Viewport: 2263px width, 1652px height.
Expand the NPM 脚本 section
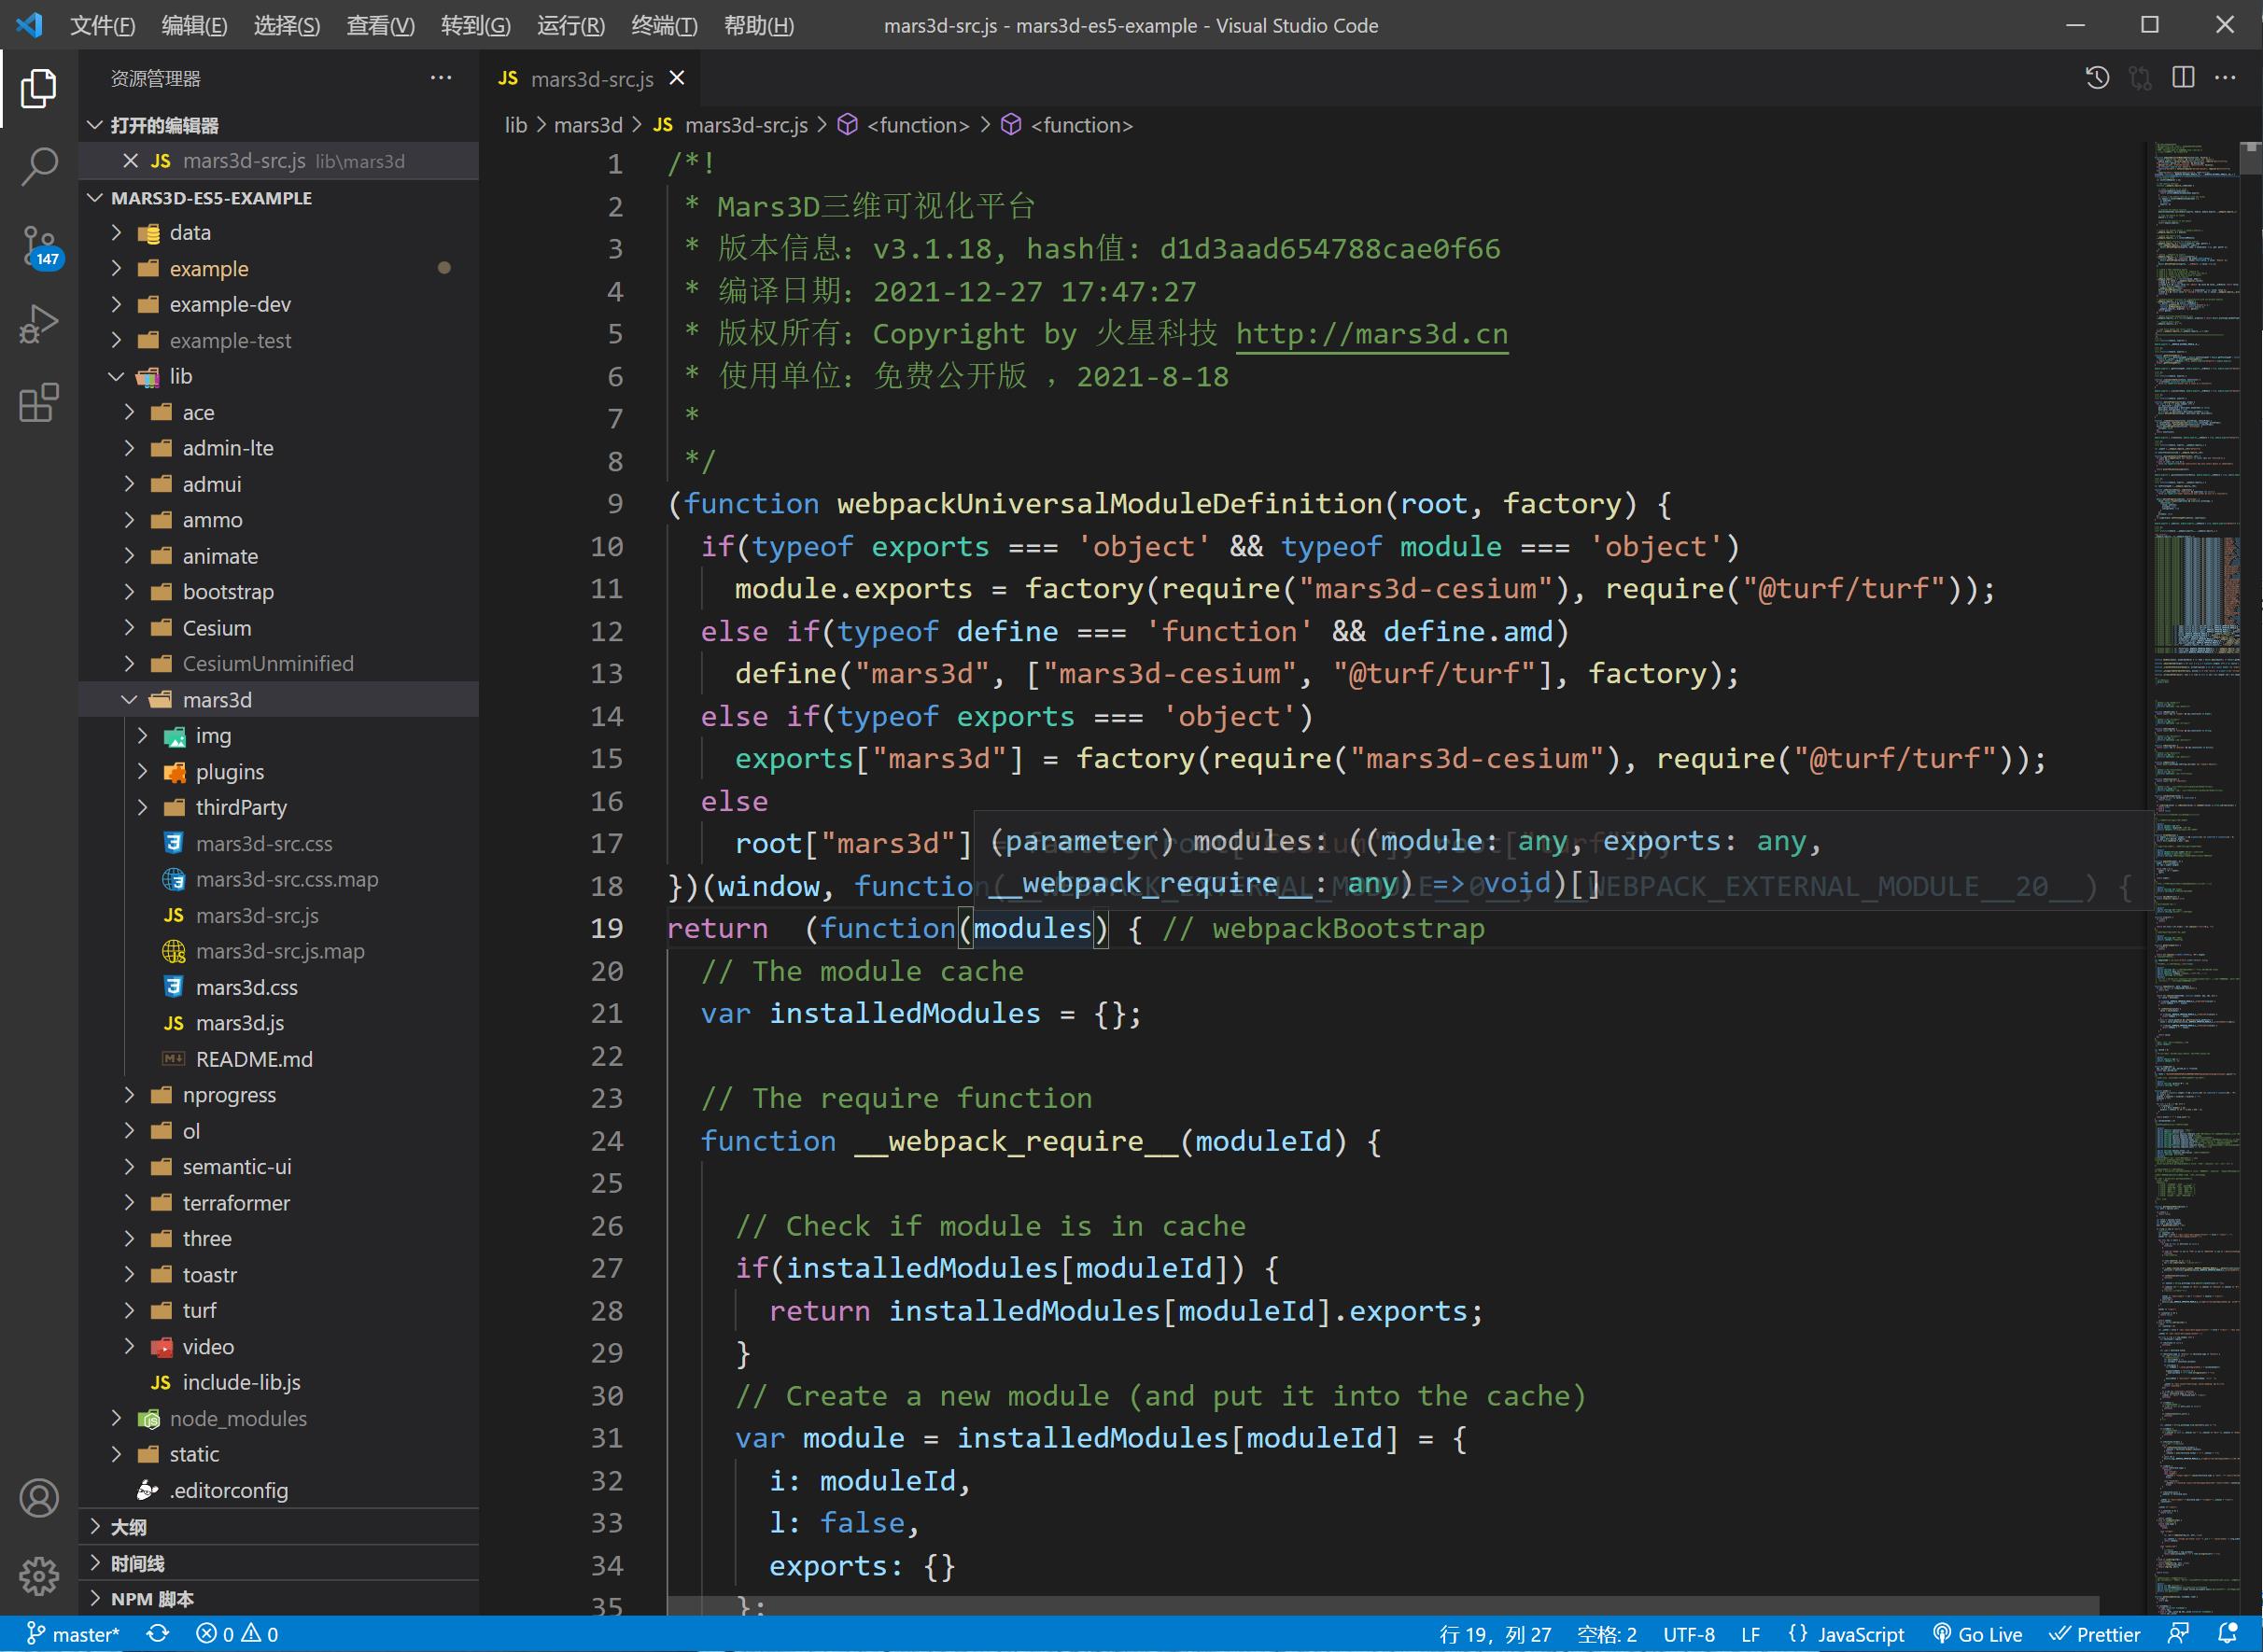click(x=278, y=1599)
